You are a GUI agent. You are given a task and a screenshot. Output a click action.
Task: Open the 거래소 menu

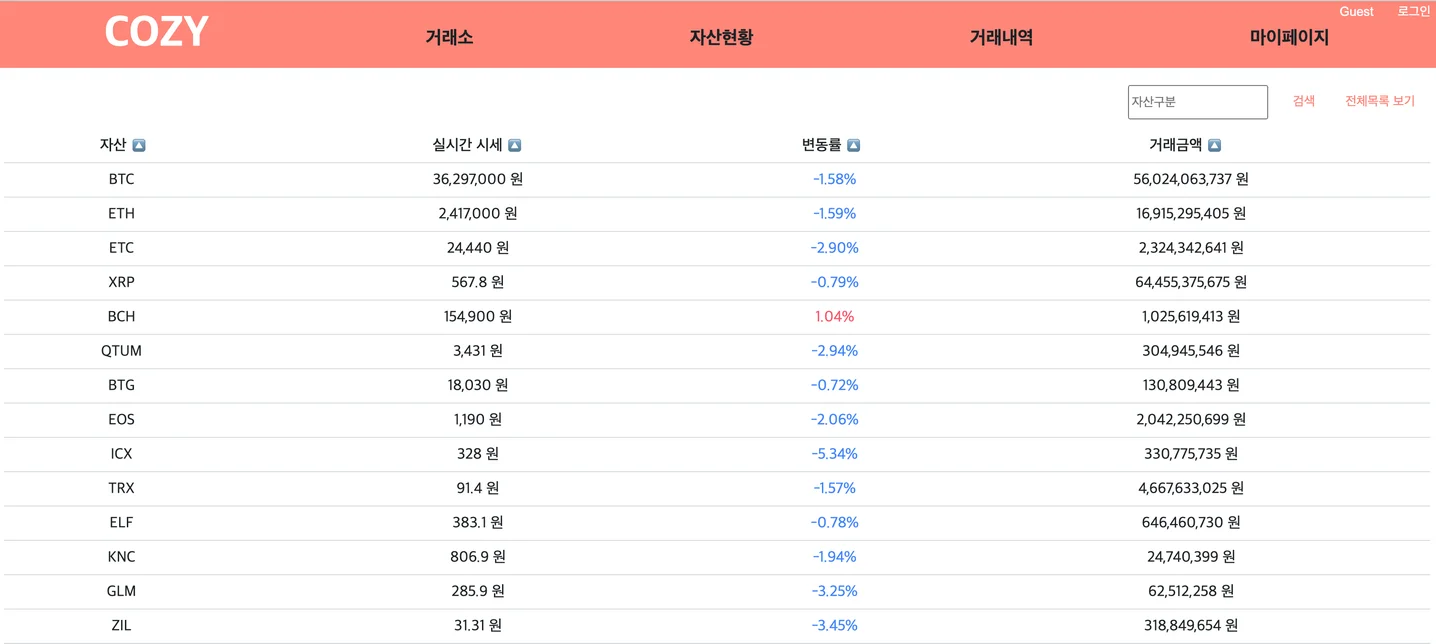(448, 37)
